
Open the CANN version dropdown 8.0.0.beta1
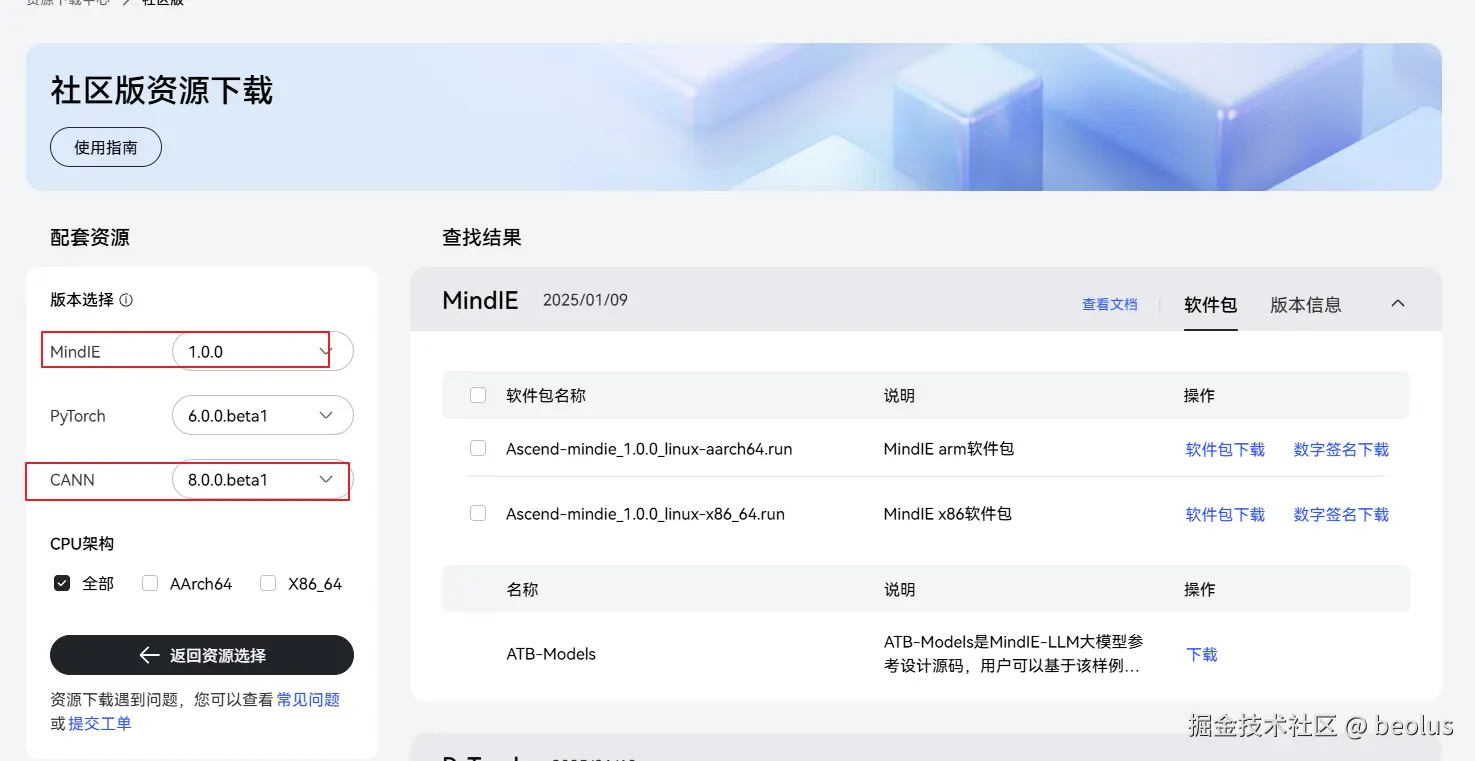[x=263, y=479]
